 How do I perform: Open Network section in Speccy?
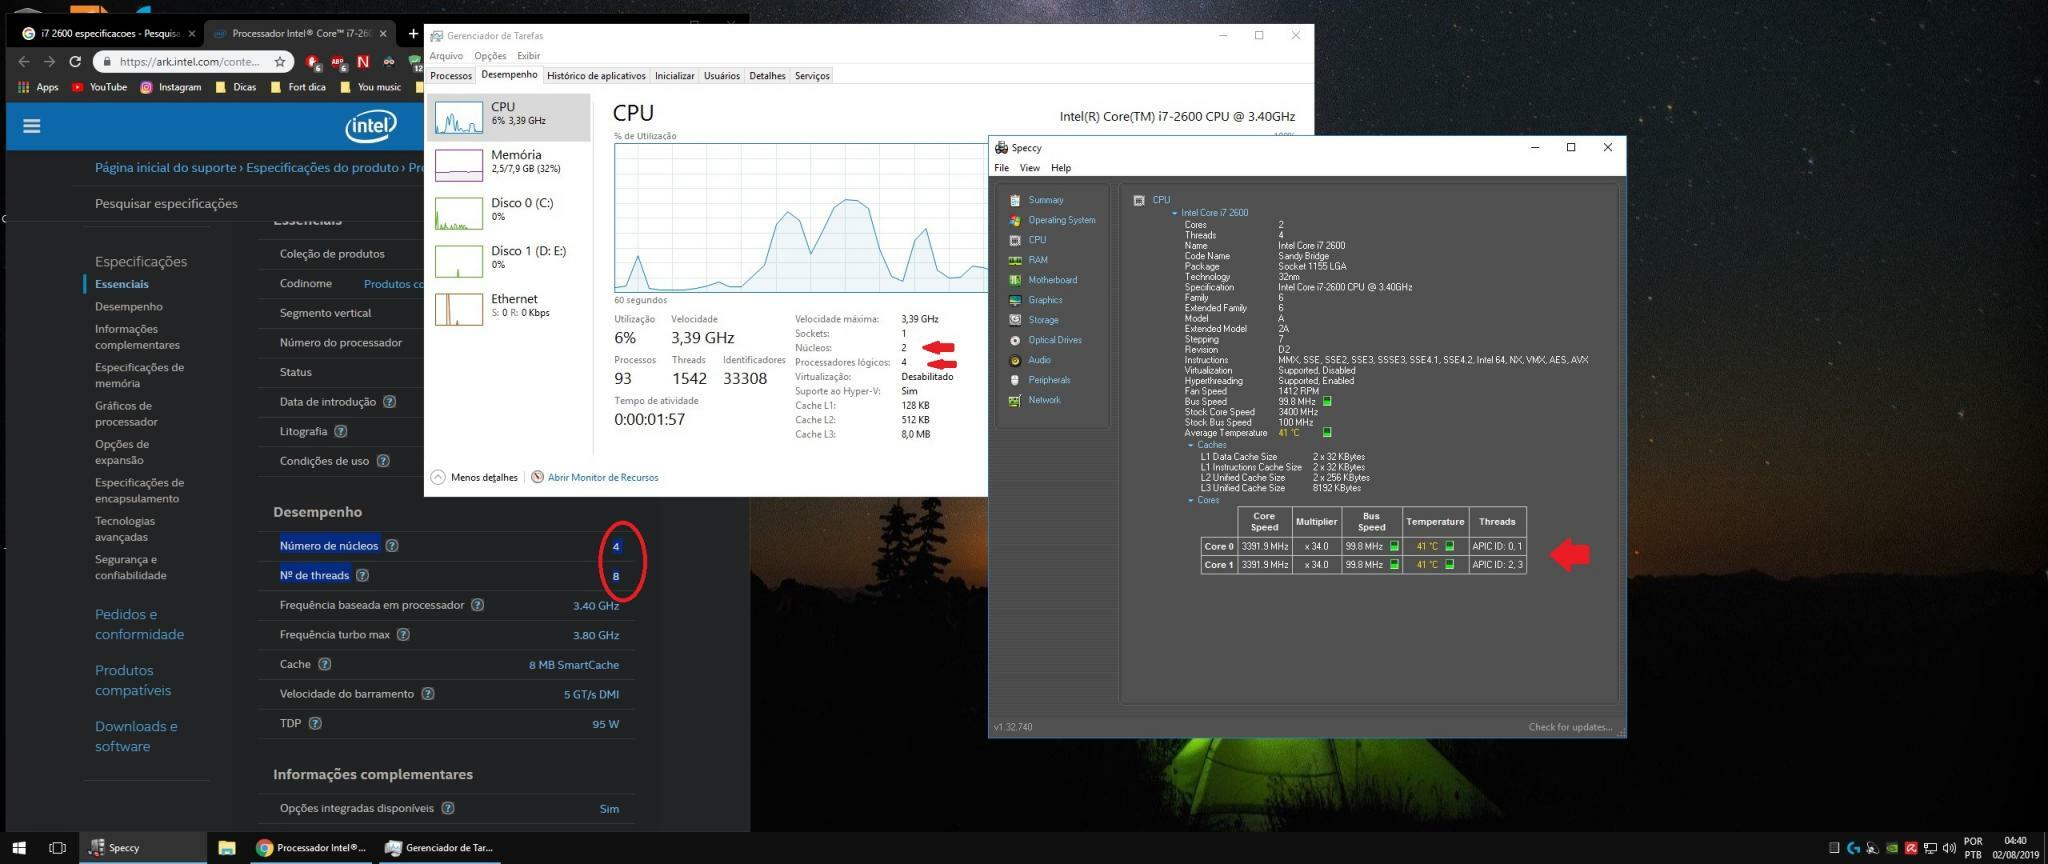[x=1044, y=400]
